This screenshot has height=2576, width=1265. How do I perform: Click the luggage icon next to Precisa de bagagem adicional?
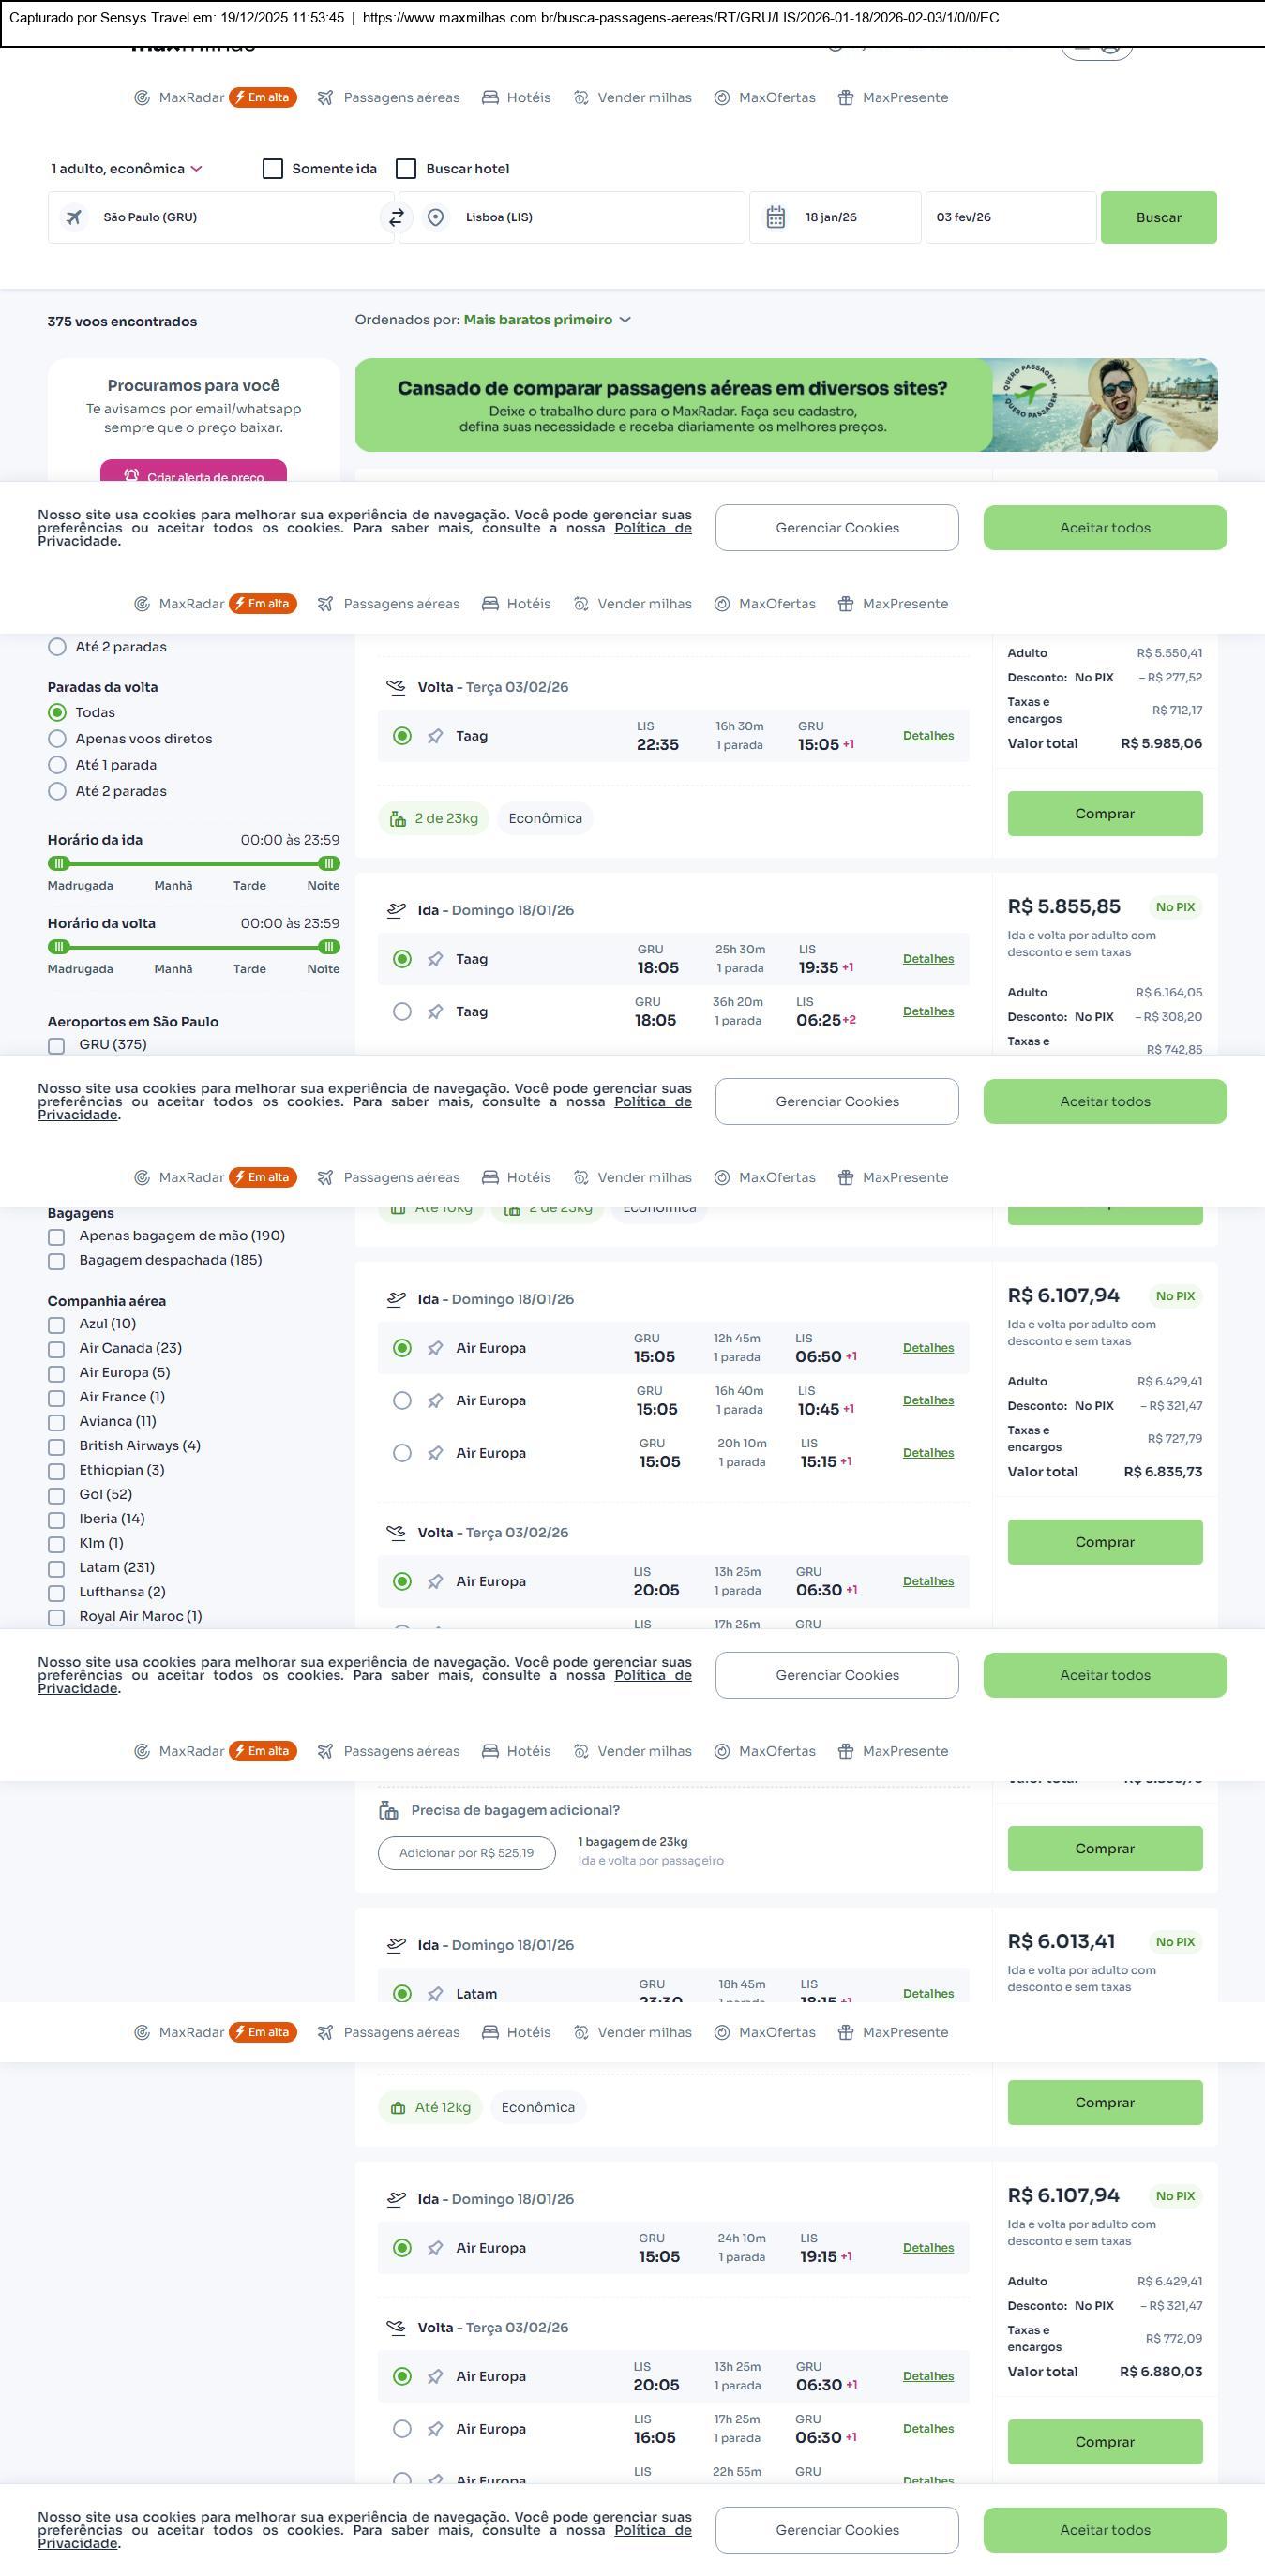(x=389, y=1810)
